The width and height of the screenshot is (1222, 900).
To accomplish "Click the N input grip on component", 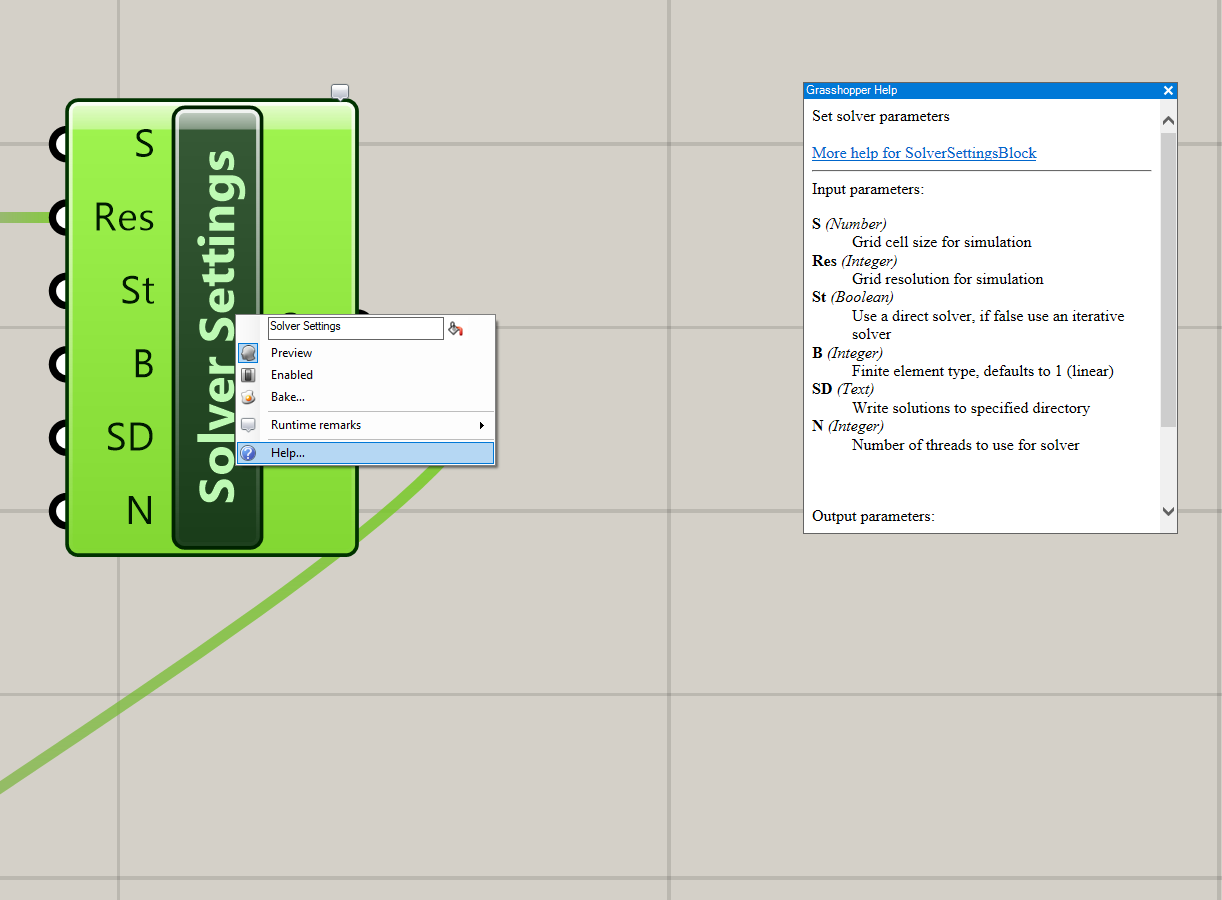I will coord(60,511).
